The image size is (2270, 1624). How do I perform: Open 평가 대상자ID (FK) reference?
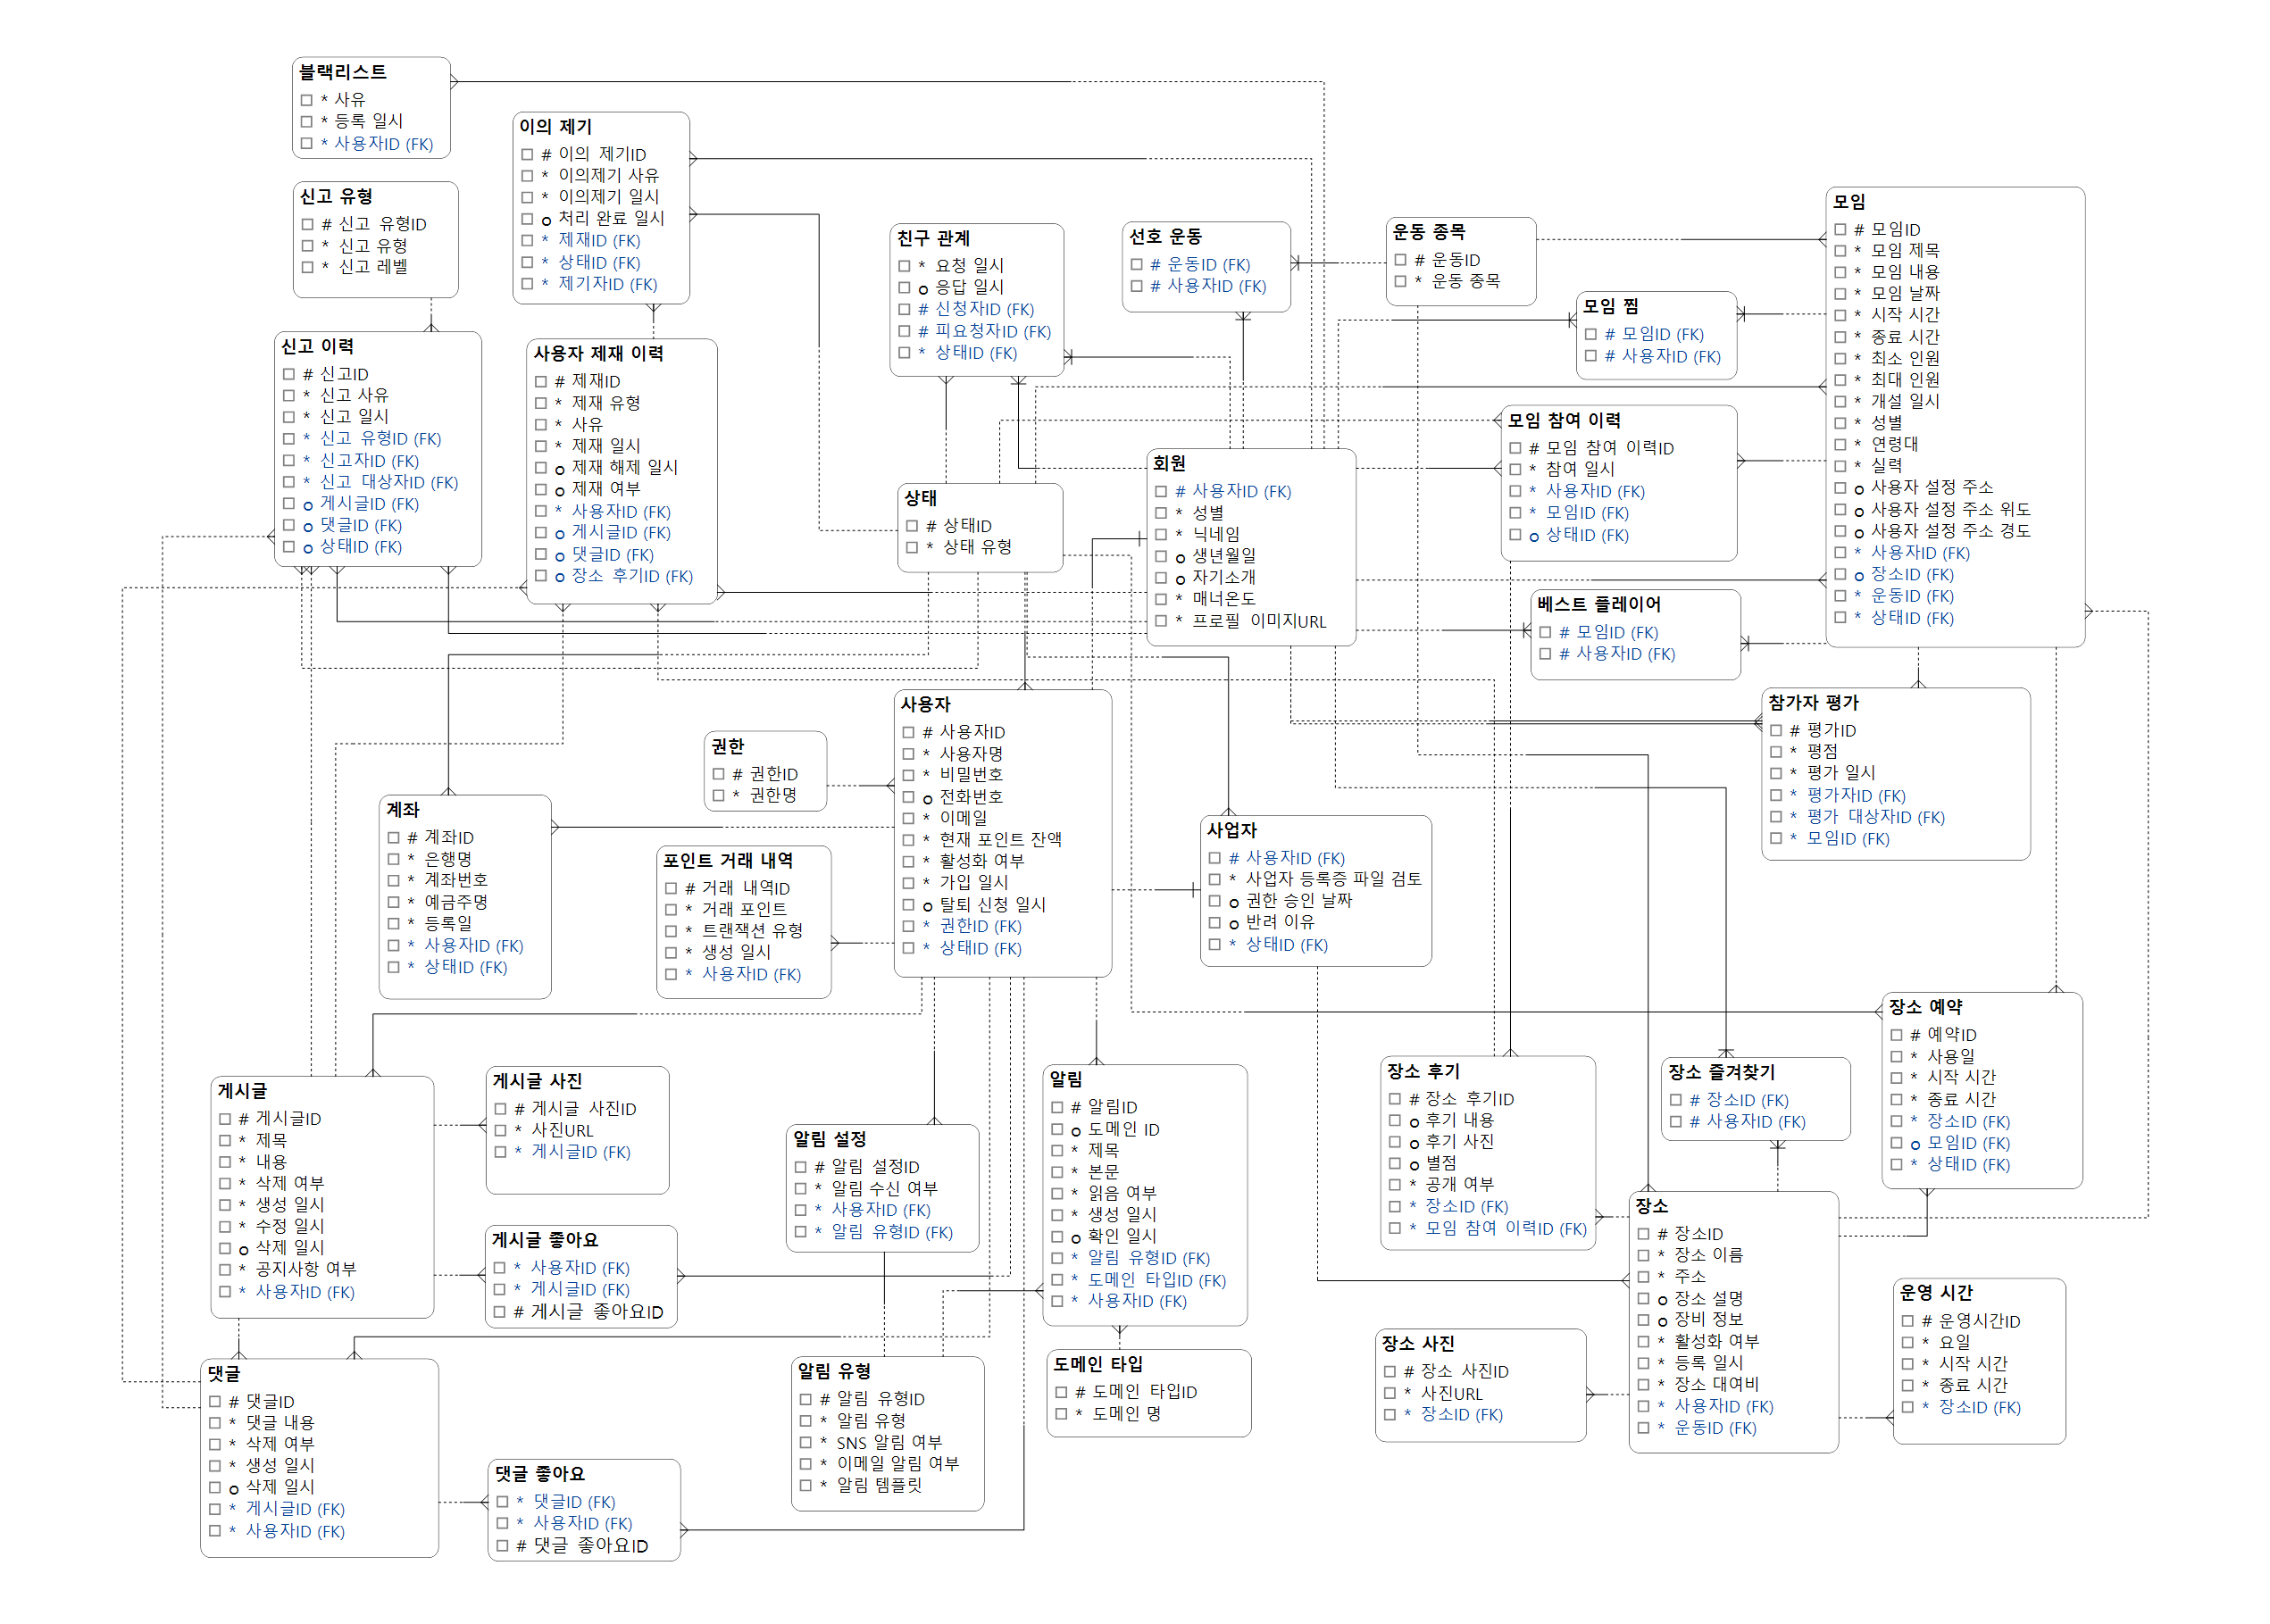(1875, 817)
